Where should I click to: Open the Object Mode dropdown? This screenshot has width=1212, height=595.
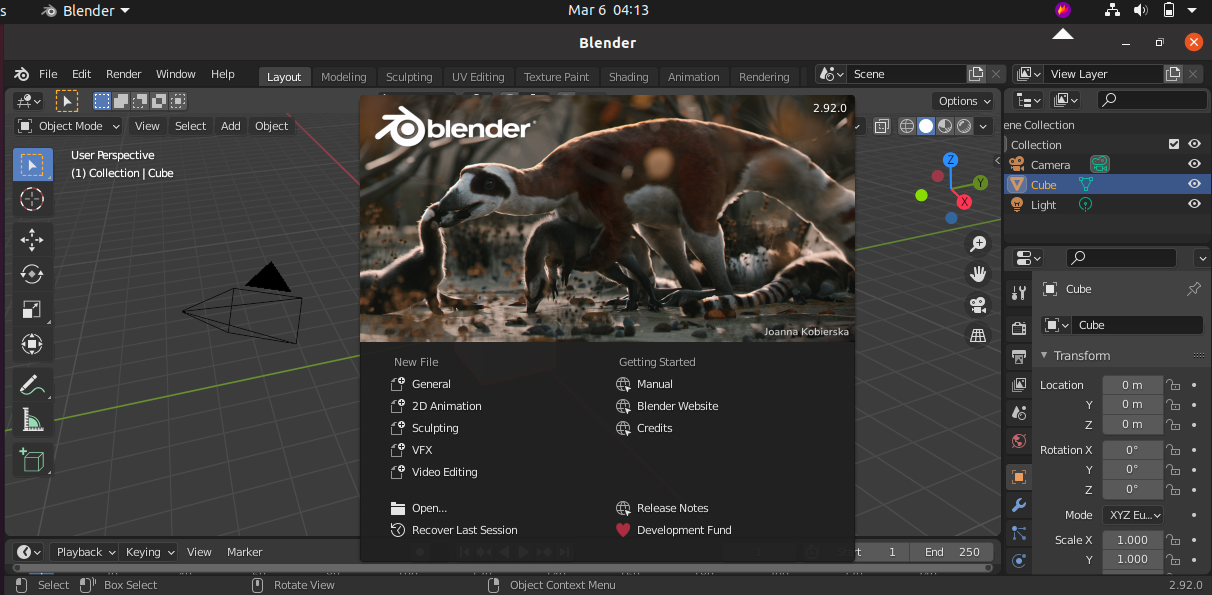69,126
